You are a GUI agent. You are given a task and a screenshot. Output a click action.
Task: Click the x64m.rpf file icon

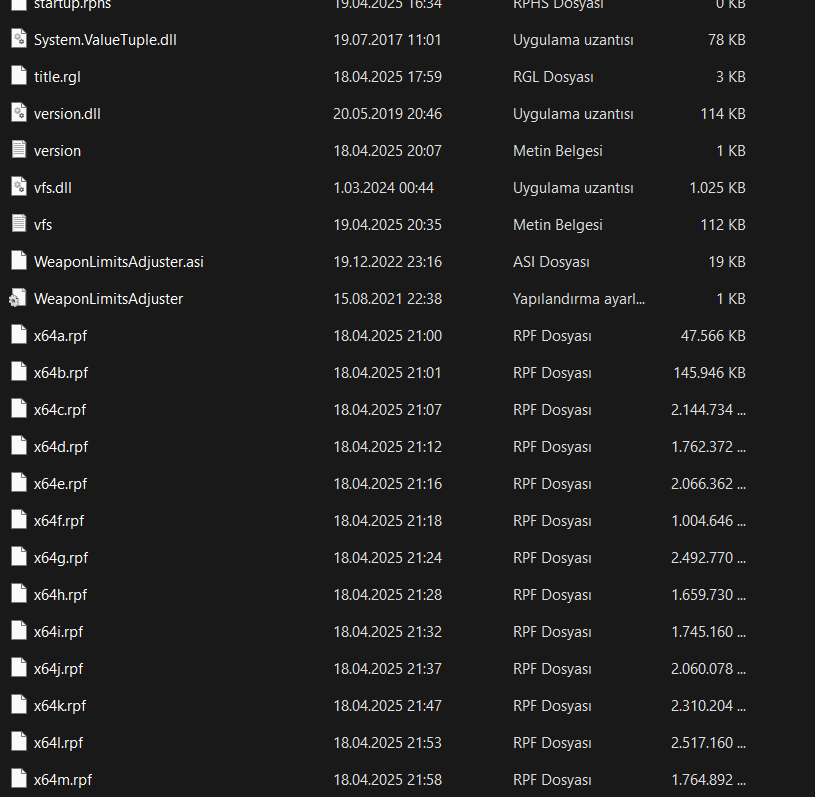[18, 780]
